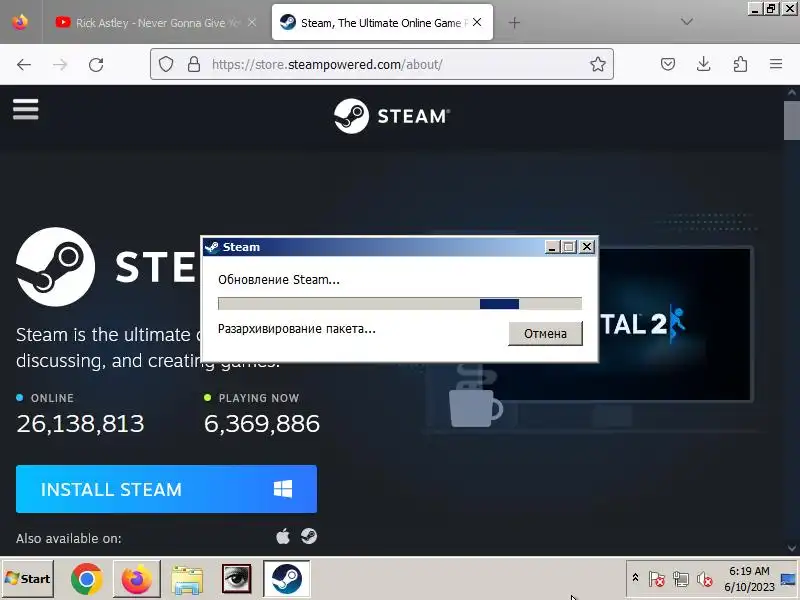
Task: Click the INSTALL STEAM button
Action: [x=166, y=489]
